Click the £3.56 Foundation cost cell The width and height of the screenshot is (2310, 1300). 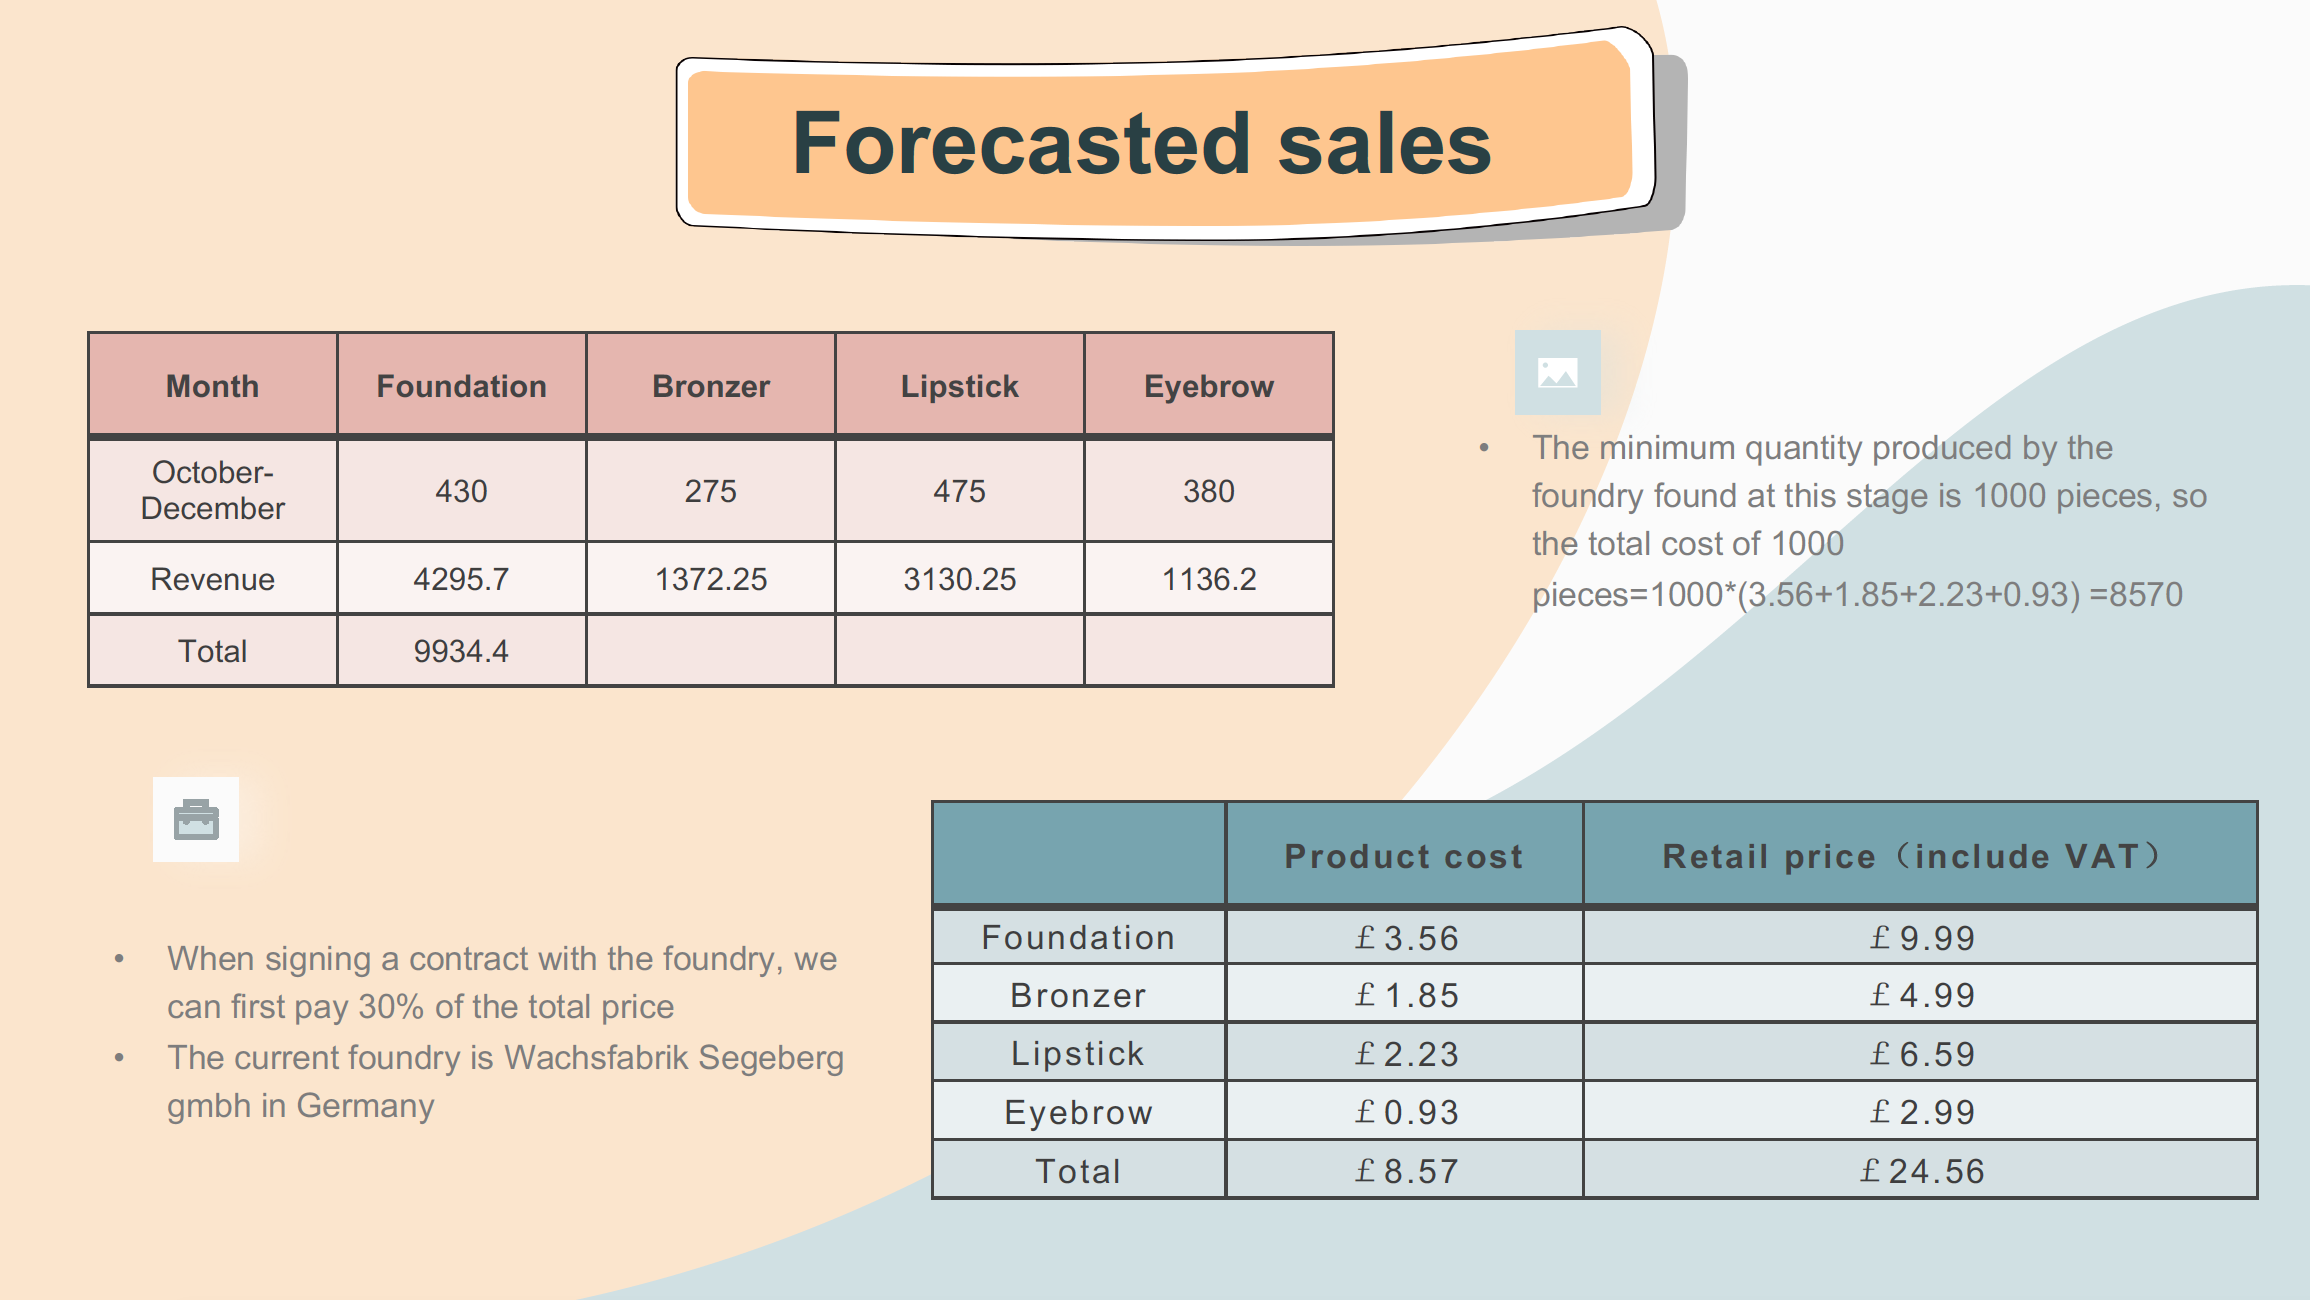(1404, 937)
